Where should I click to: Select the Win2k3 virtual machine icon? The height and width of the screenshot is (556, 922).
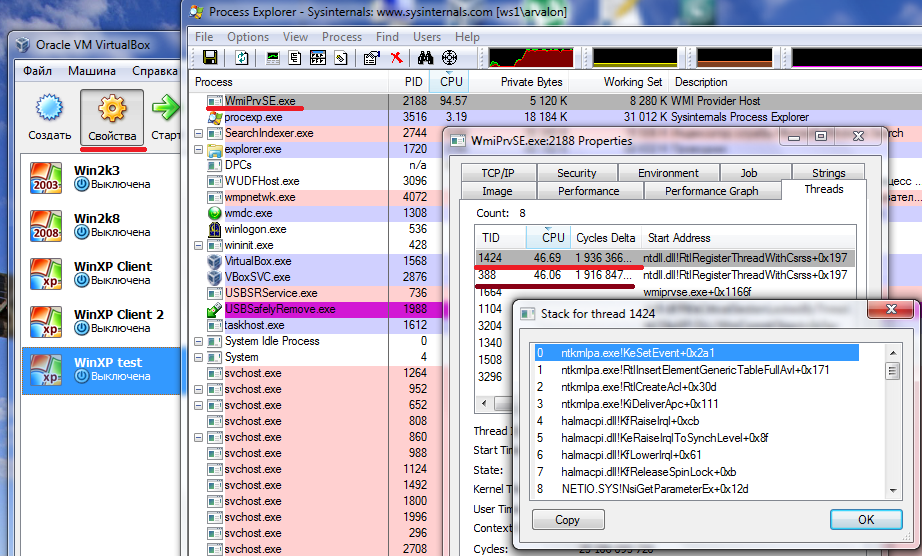46,177
